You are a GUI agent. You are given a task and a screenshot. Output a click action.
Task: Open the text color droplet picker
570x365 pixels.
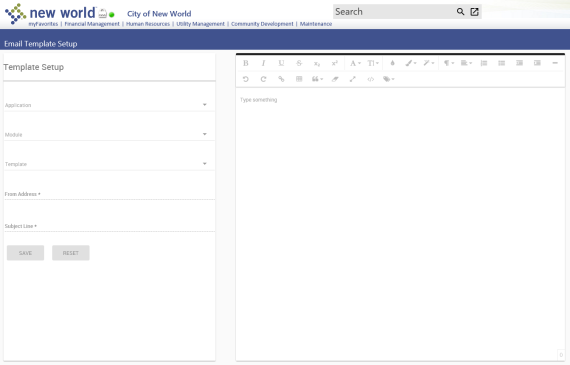point(392,63)
